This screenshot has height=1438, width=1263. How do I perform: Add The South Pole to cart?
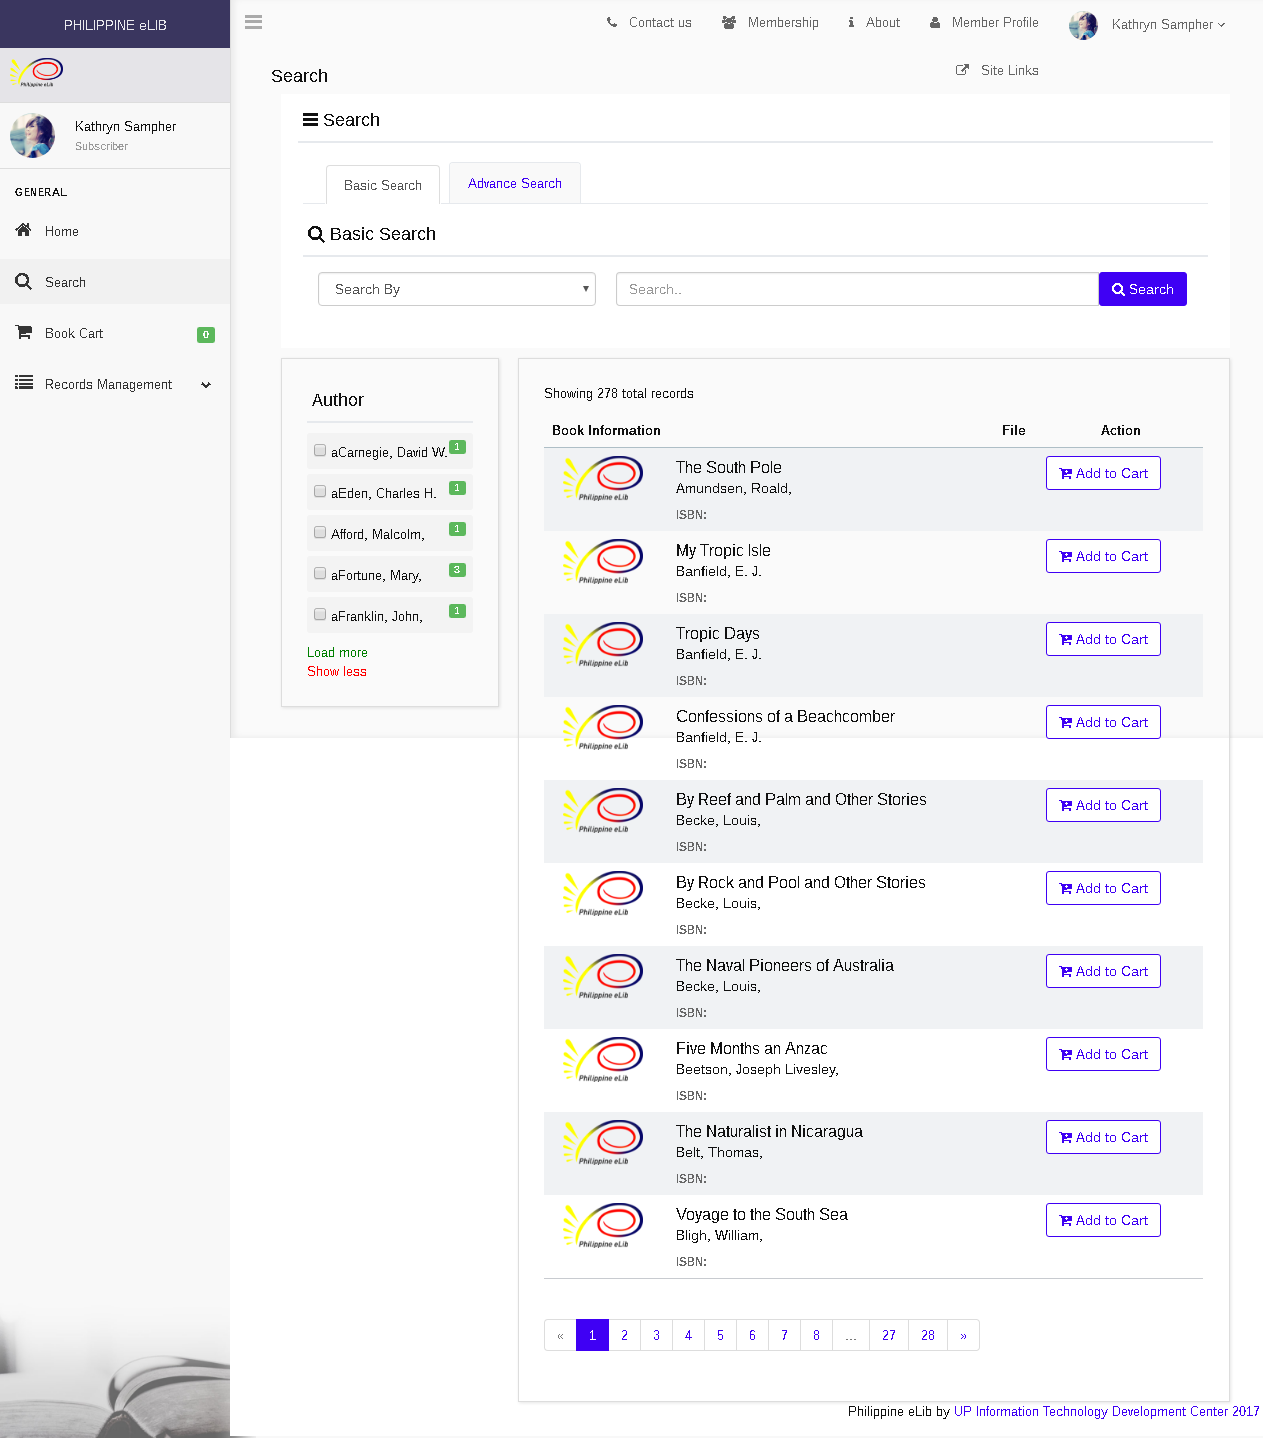tap(1103, 474)
